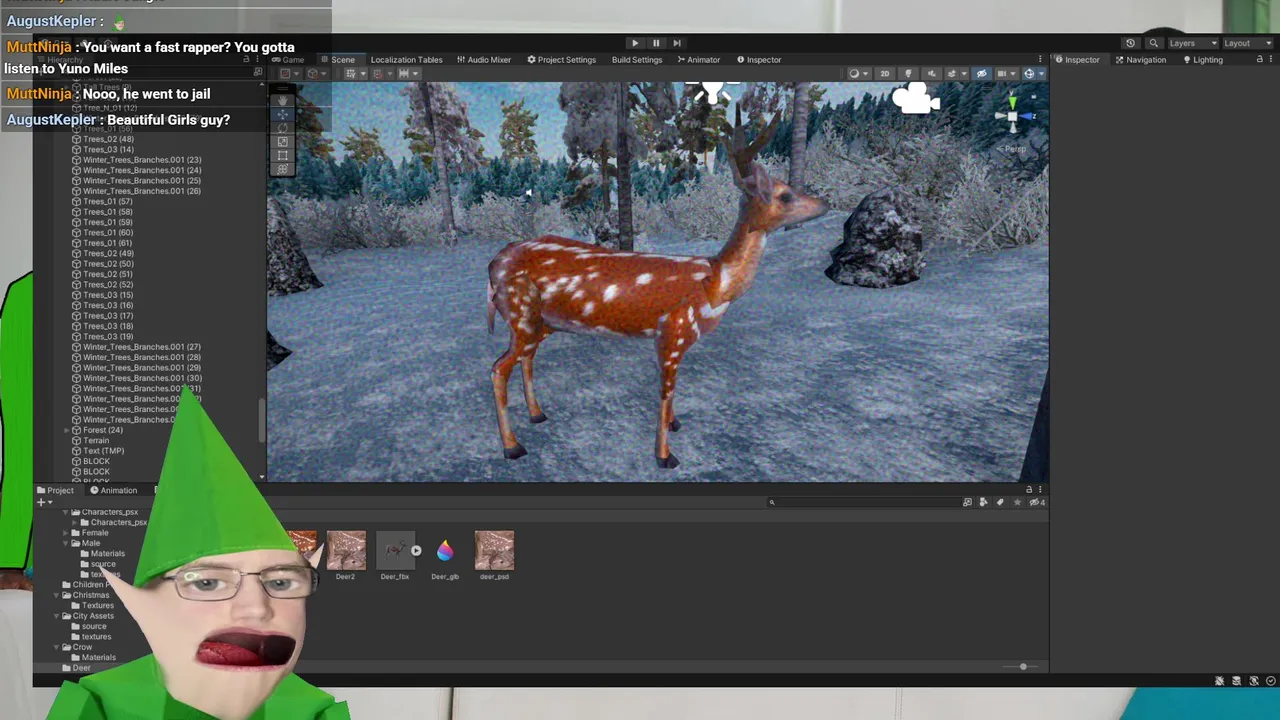1280x720 pixels.
Task: Select Terrain in the Hierarchy
Action: [x=96, y=440]
